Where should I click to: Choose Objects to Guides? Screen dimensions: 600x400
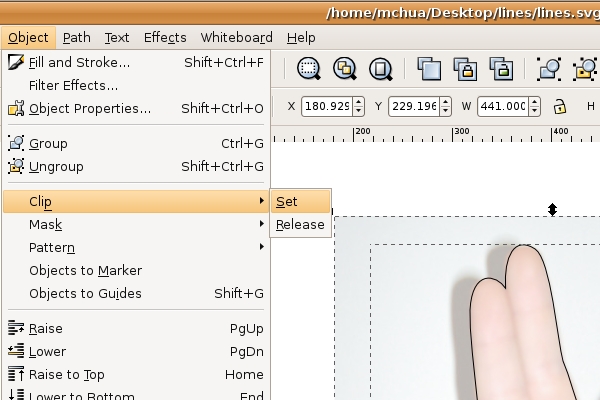point(136,294)
